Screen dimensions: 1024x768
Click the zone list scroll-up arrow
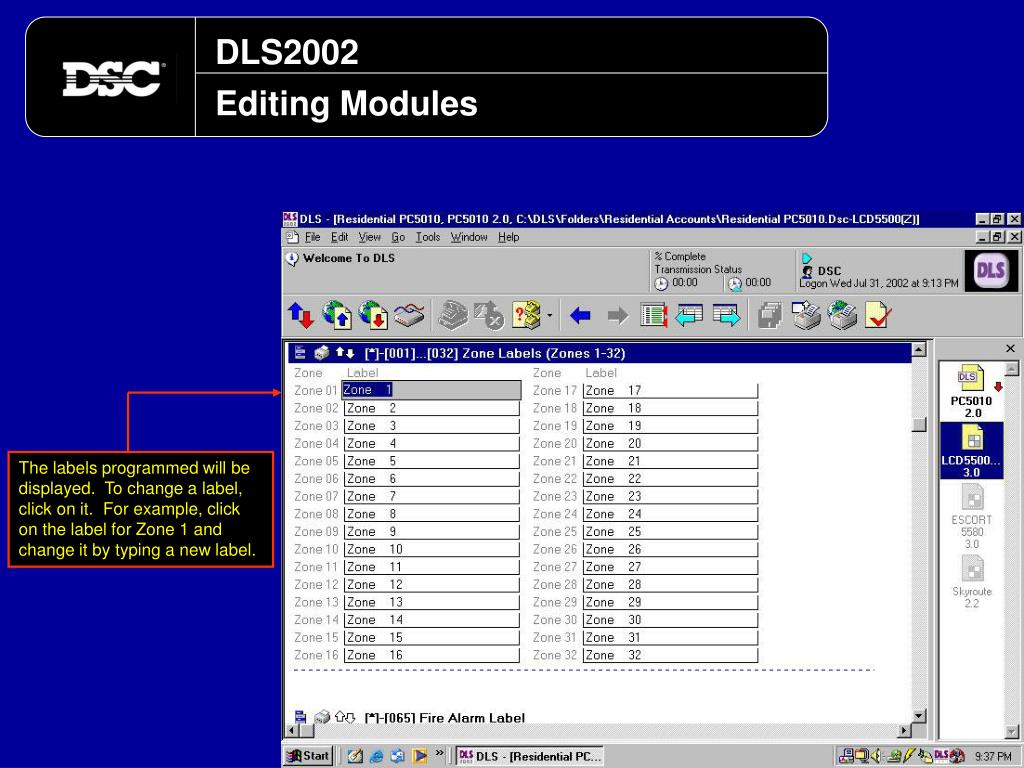point(919,349)
